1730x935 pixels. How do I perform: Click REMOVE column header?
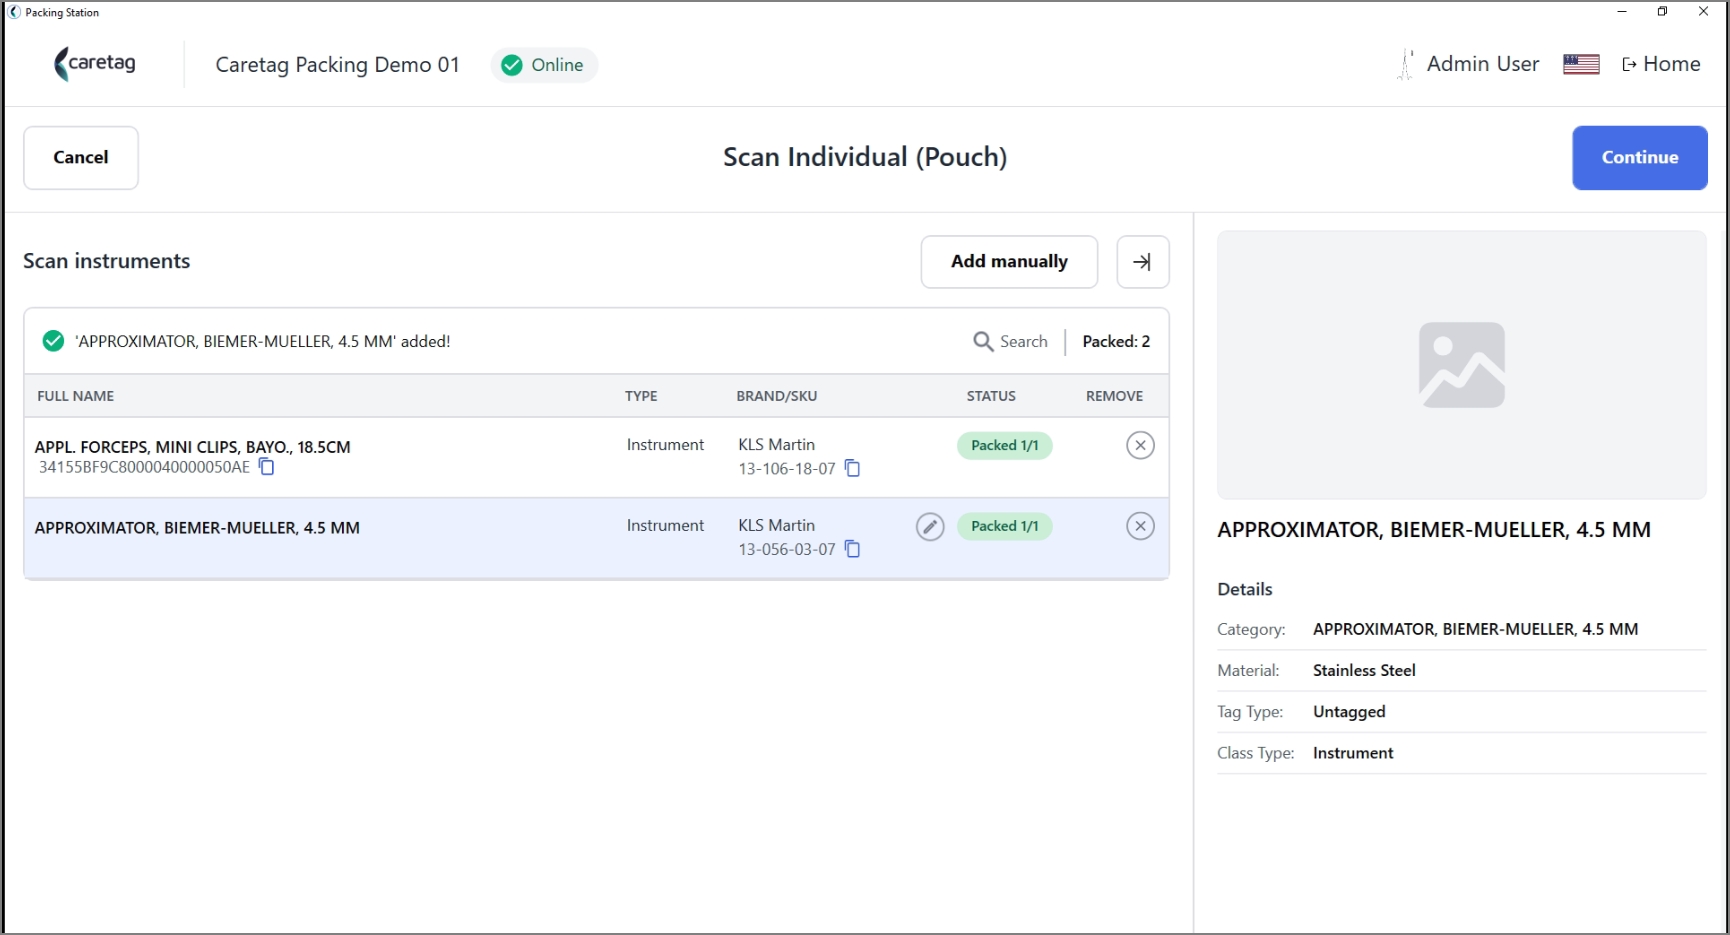(1114, 396)
